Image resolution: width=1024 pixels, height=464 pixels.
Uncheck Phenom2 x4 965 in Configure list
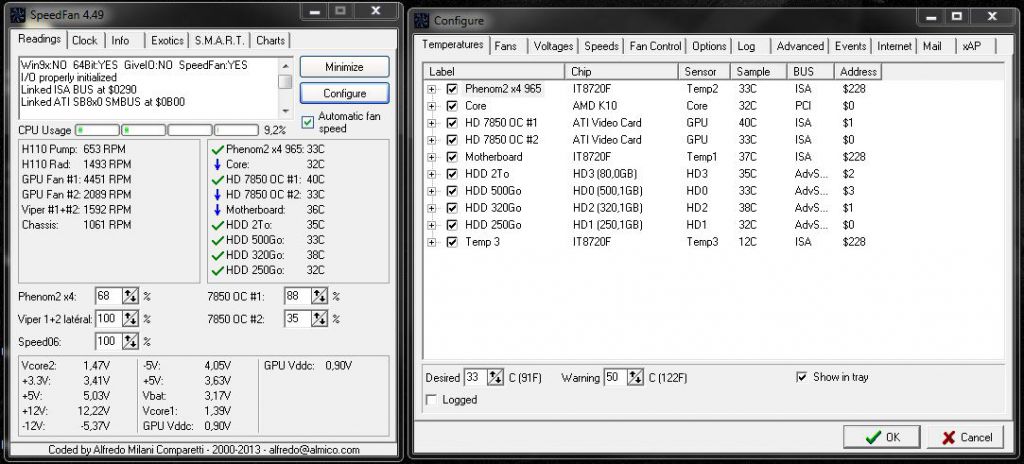(452, 89)
